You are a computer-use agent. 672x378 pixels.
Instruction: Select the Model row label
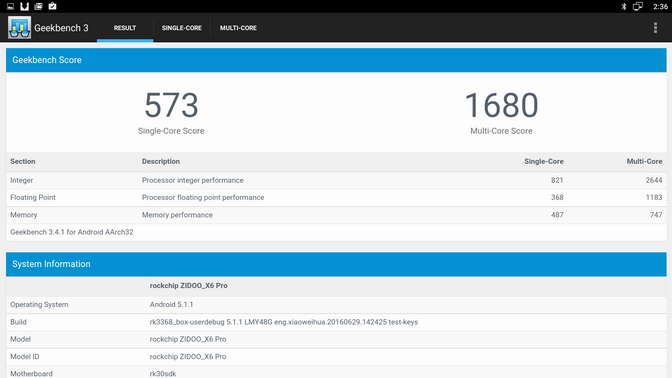coord(21,339)
